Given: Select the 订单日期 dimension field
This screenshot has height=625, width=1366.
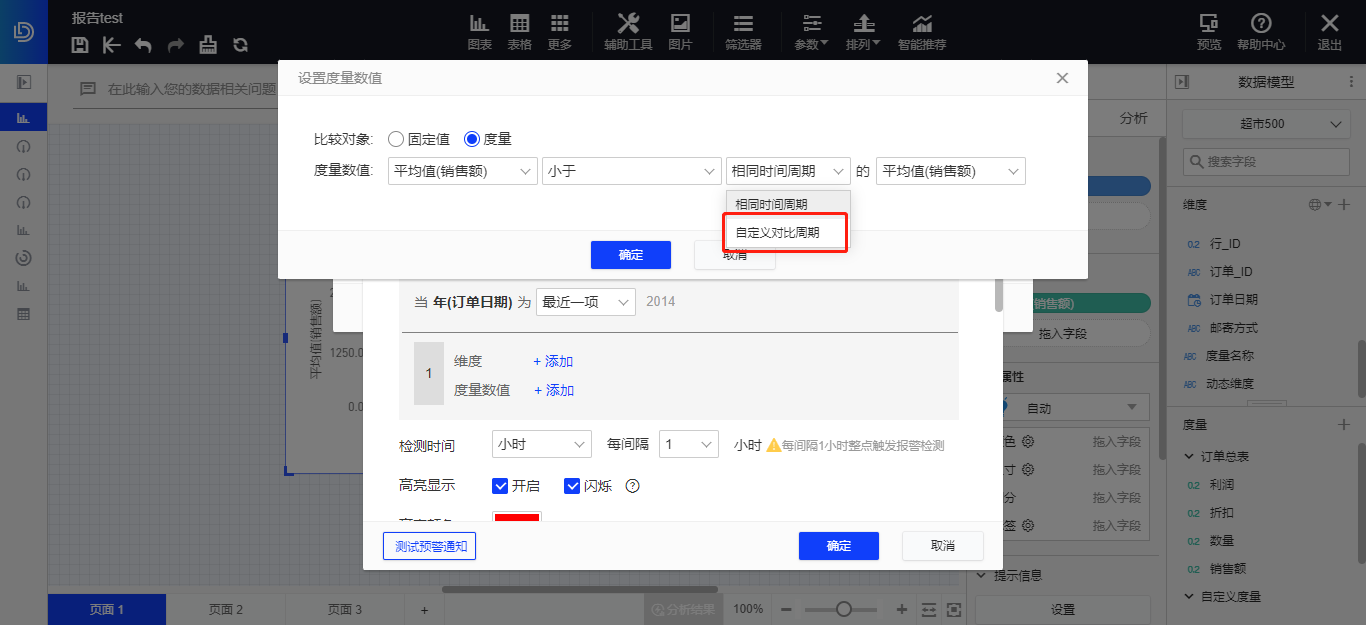Looking at the screenshot, I should click(1232, 299).
